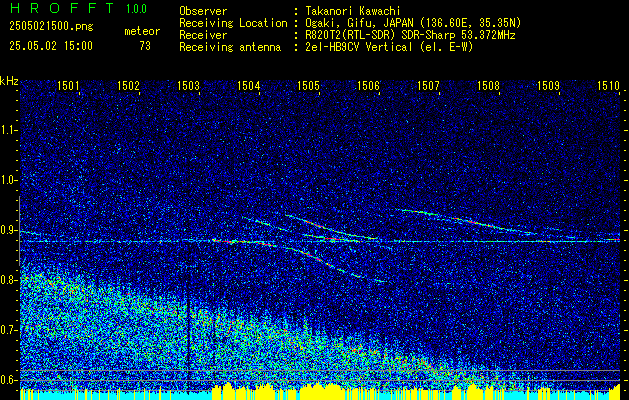
Task: Click the 'meteor' label
Action: point(142,31)
